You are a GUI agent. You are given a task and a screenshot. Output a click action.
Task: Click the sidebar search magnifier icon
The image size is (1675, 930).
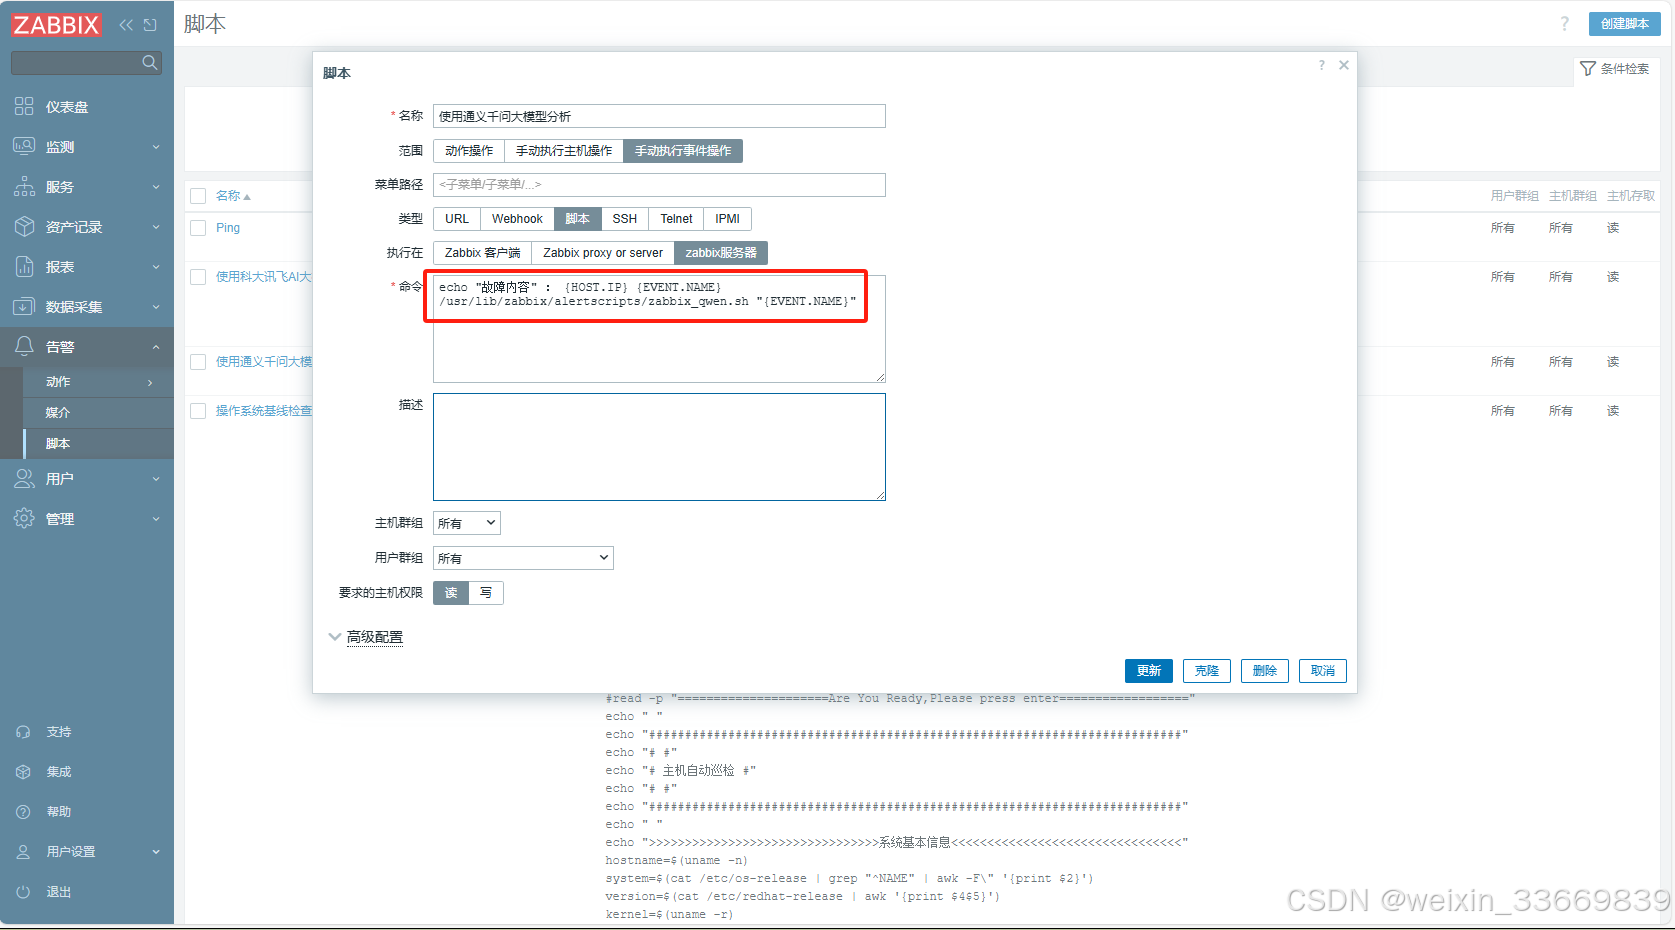[x=150, y=62]
